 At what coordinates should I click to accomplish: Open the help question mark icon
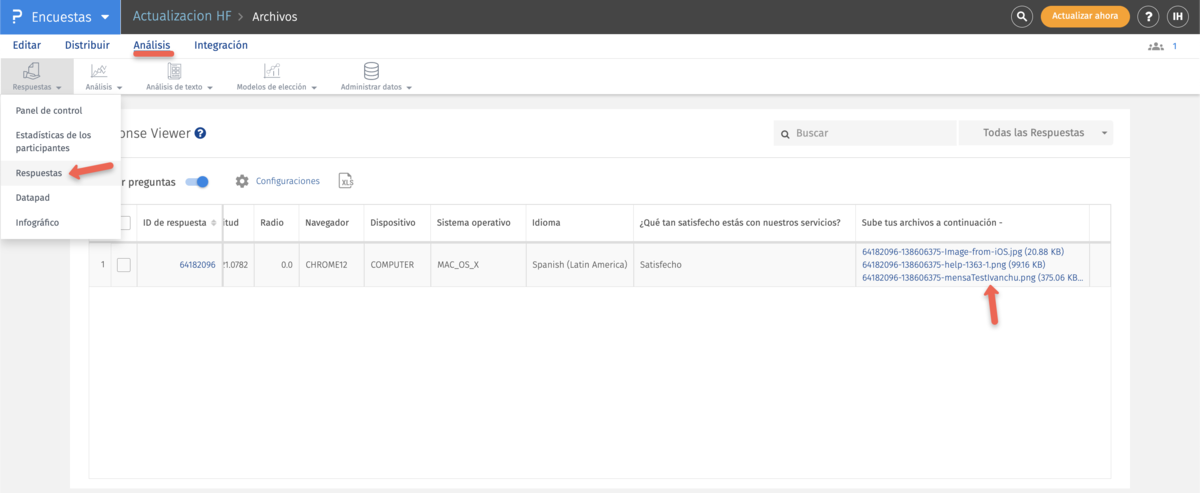1148,17
